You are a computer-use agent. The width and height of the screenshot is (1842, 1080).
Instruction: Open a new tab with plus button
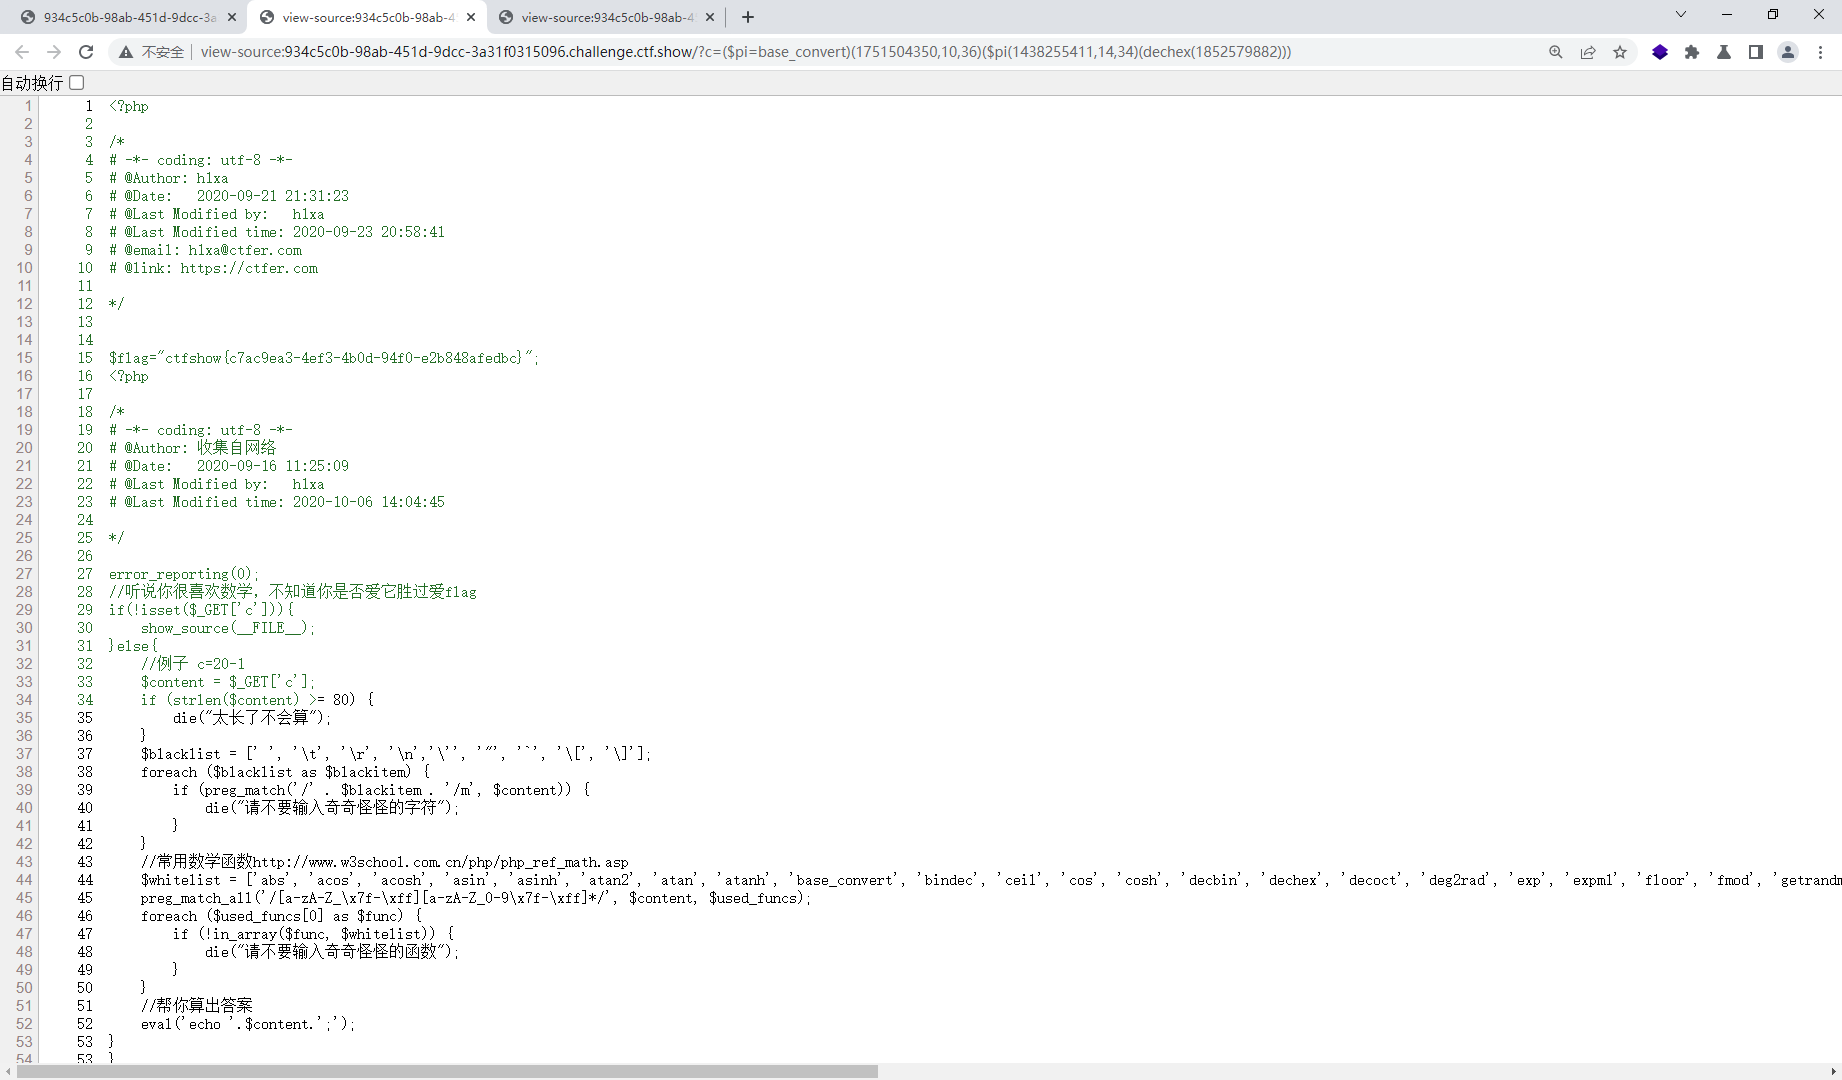(x=748, y=17)
